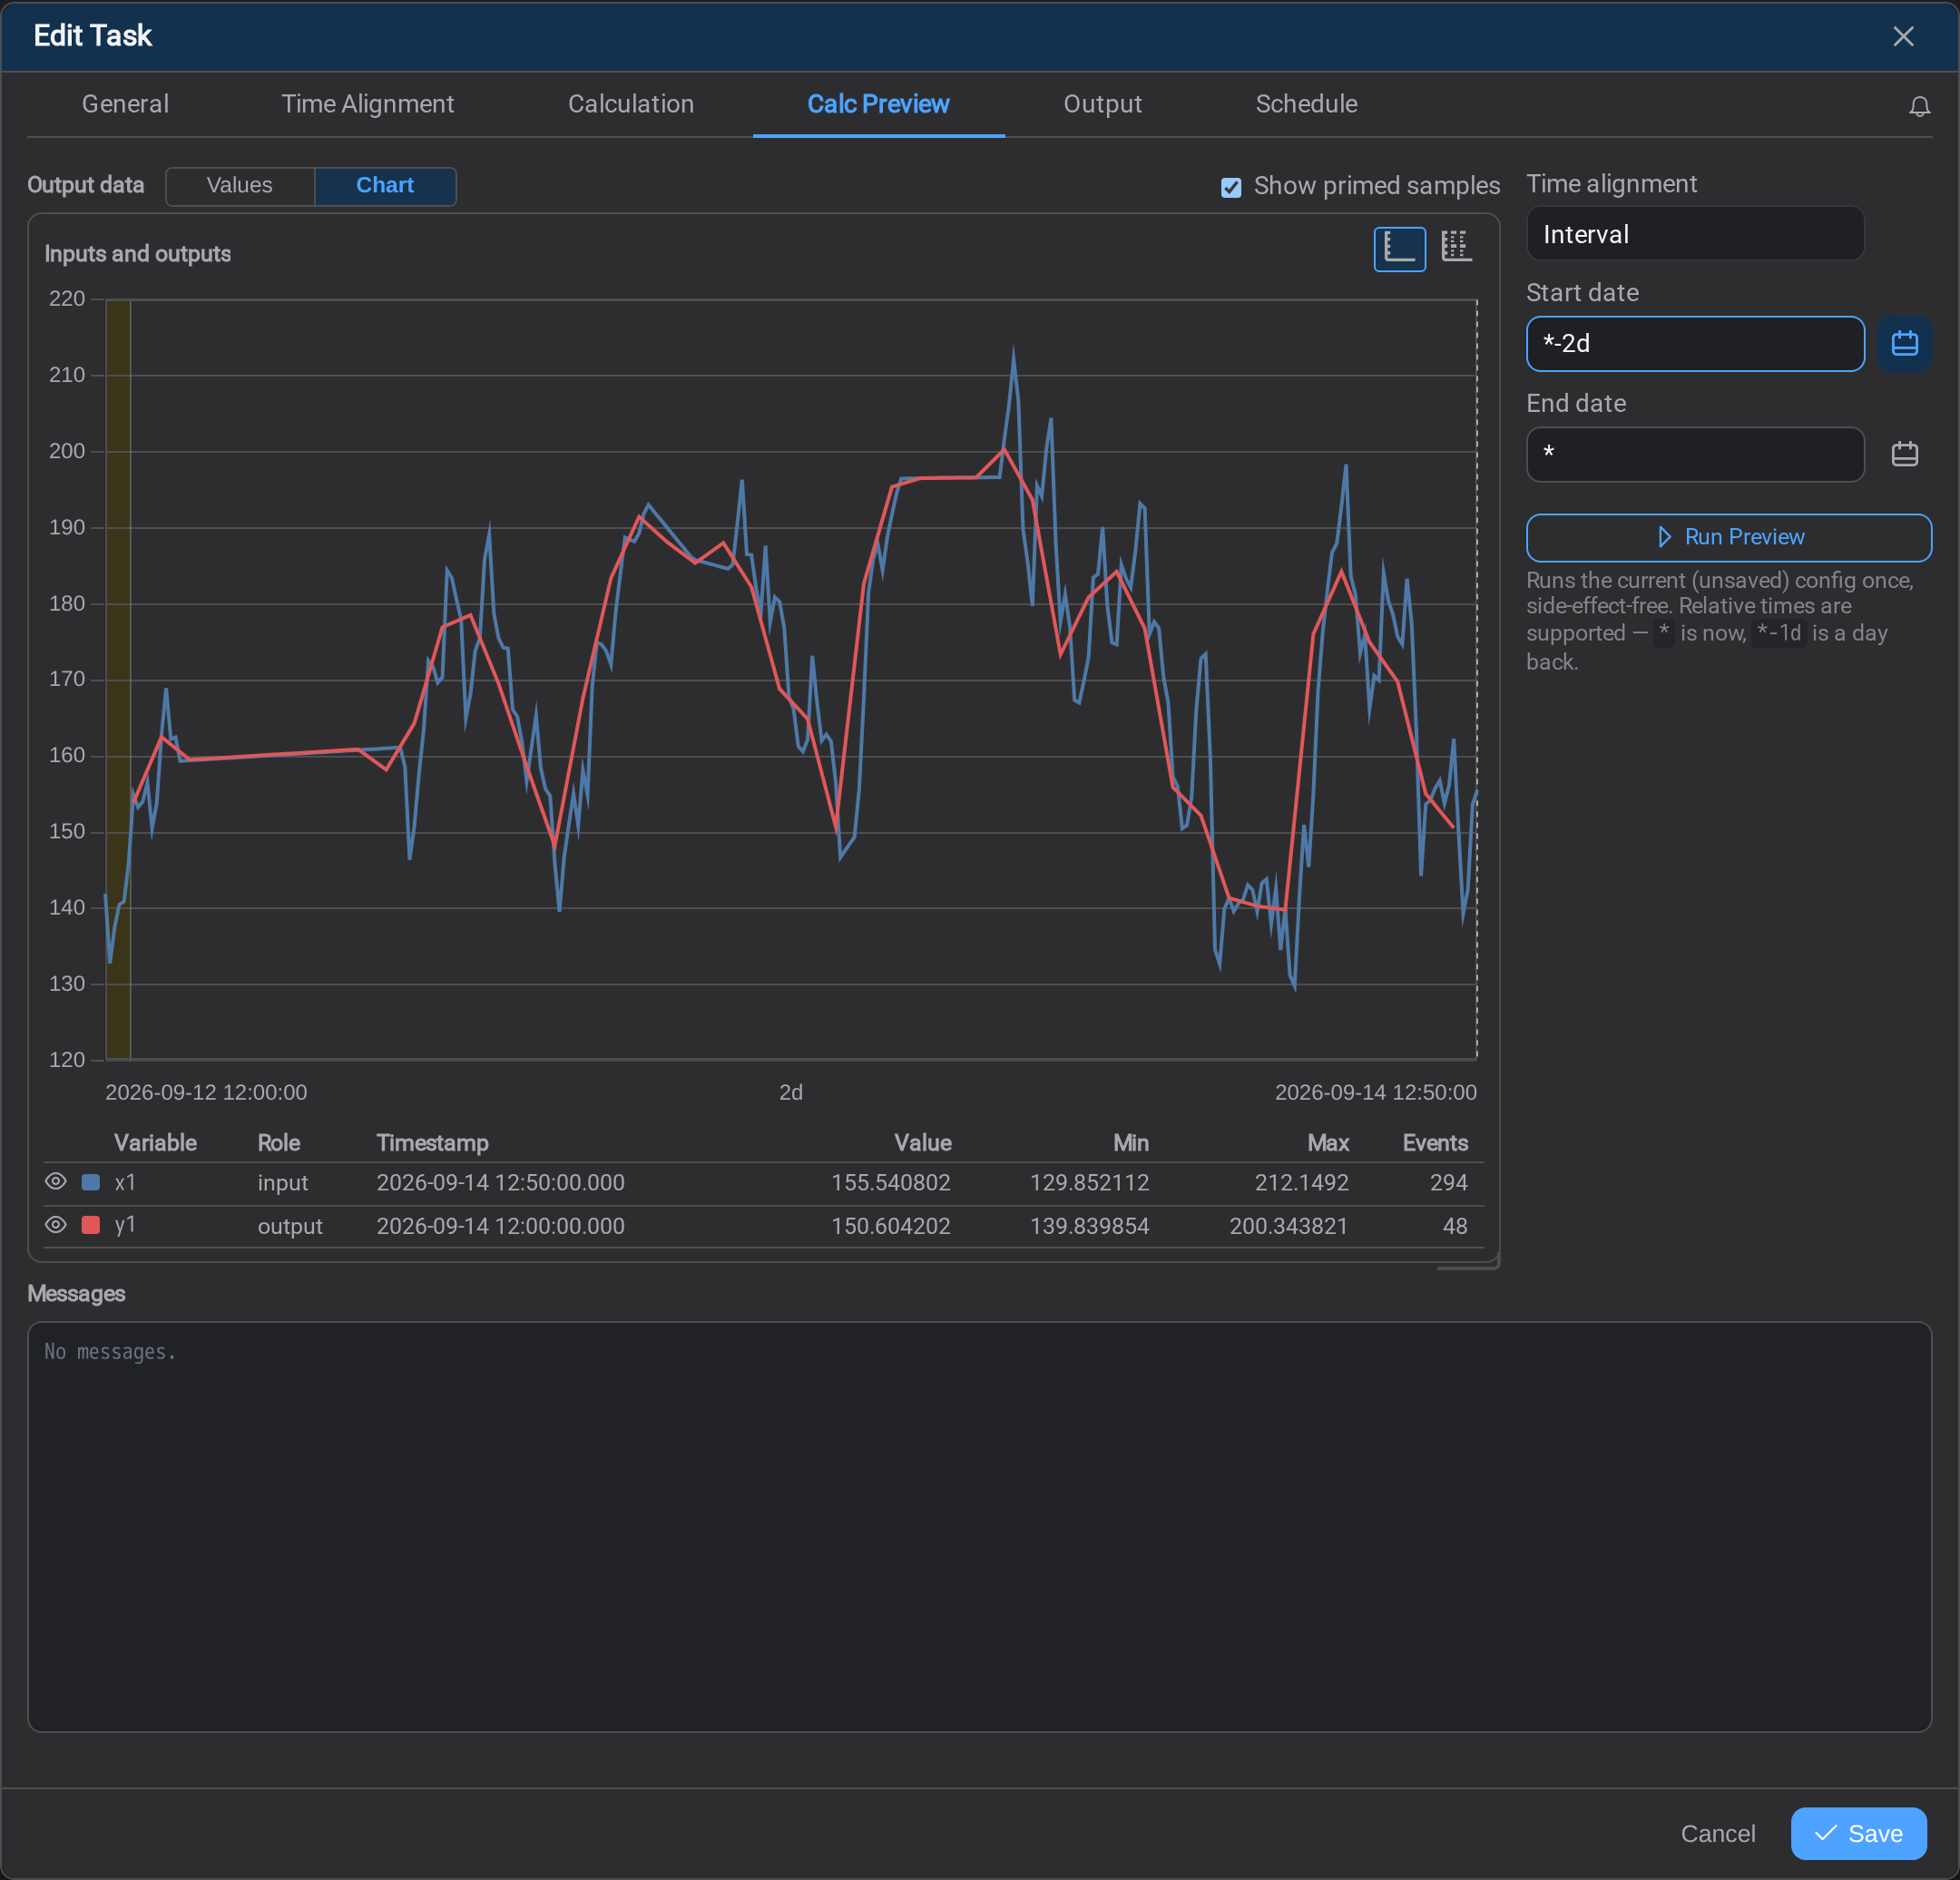Screen dimensions: 1960x1880
Task: Switch output data to Values view
Action: click(239, 185)
